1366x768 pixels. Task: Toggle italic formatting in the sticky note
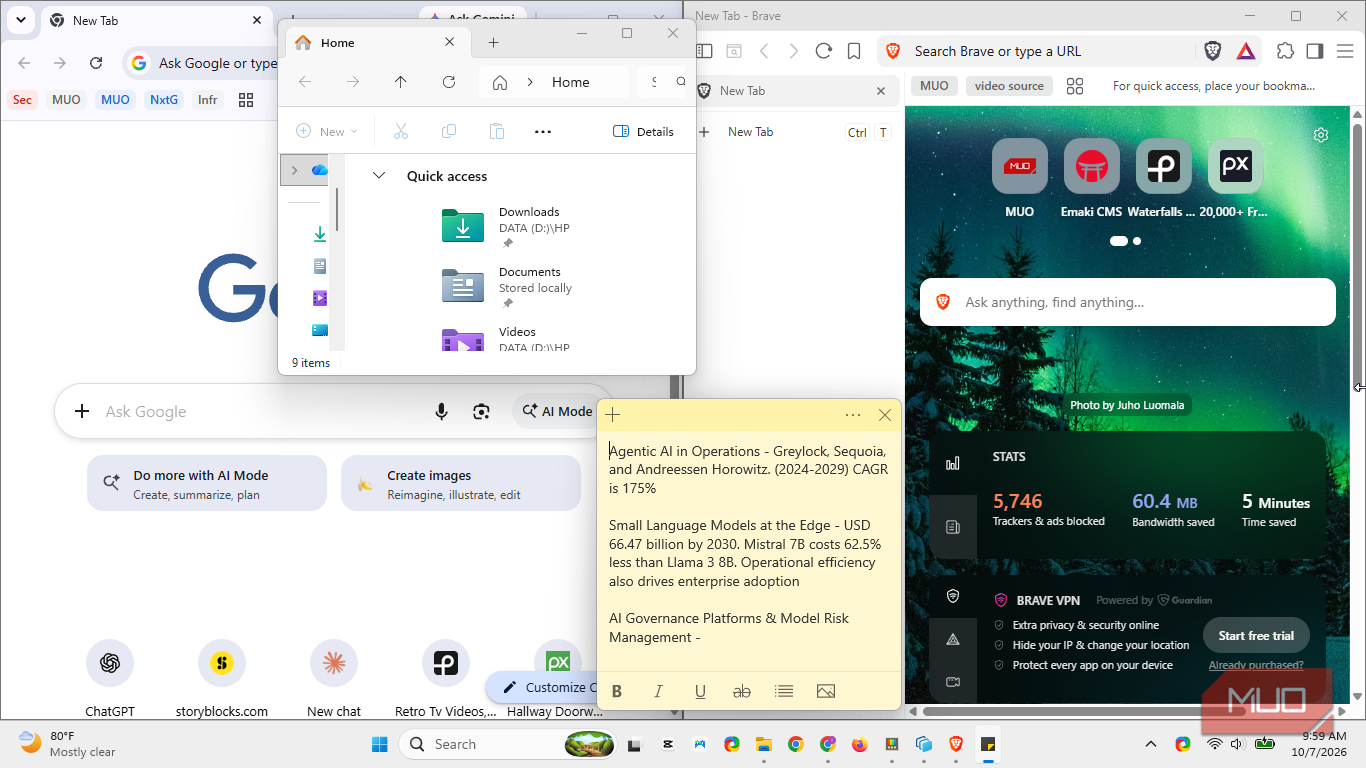point(658,691)
